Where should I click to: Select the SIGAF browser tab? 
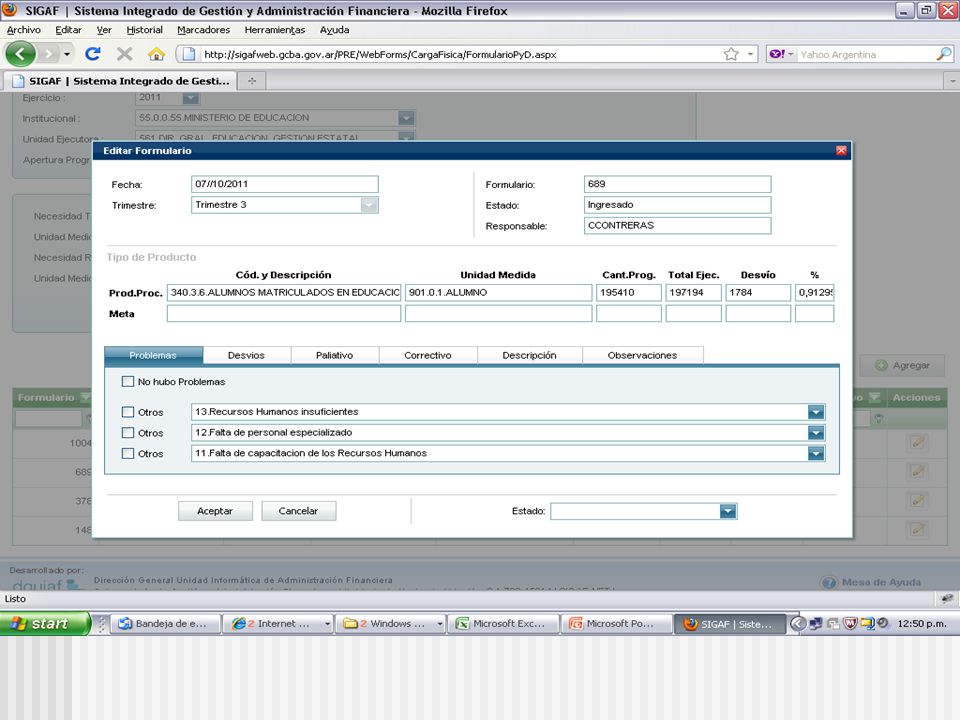(120, 81)
